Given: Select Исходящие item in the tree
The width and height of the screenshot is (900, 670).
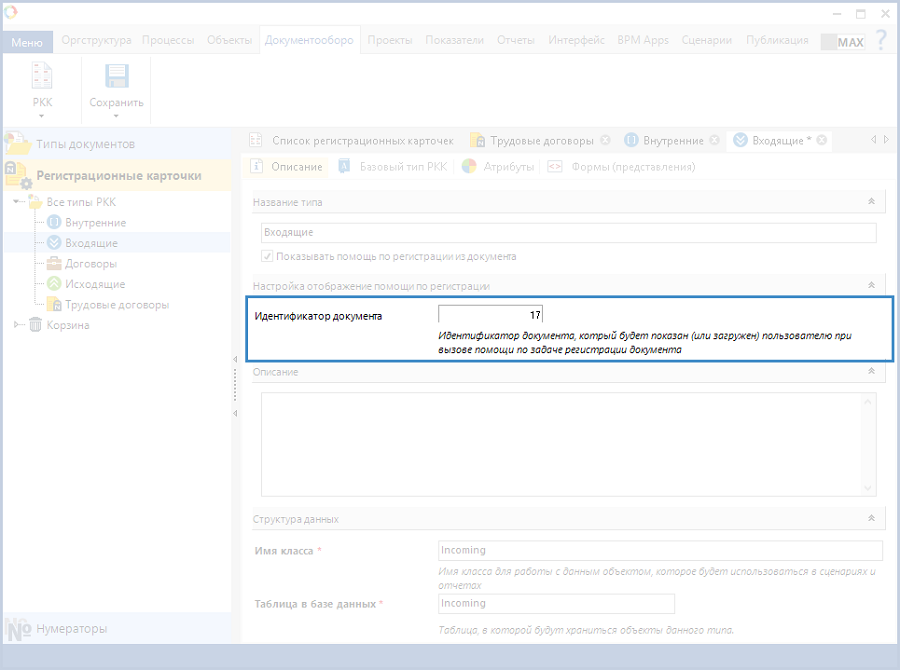Looking at the screenshot, I should 94,284.
